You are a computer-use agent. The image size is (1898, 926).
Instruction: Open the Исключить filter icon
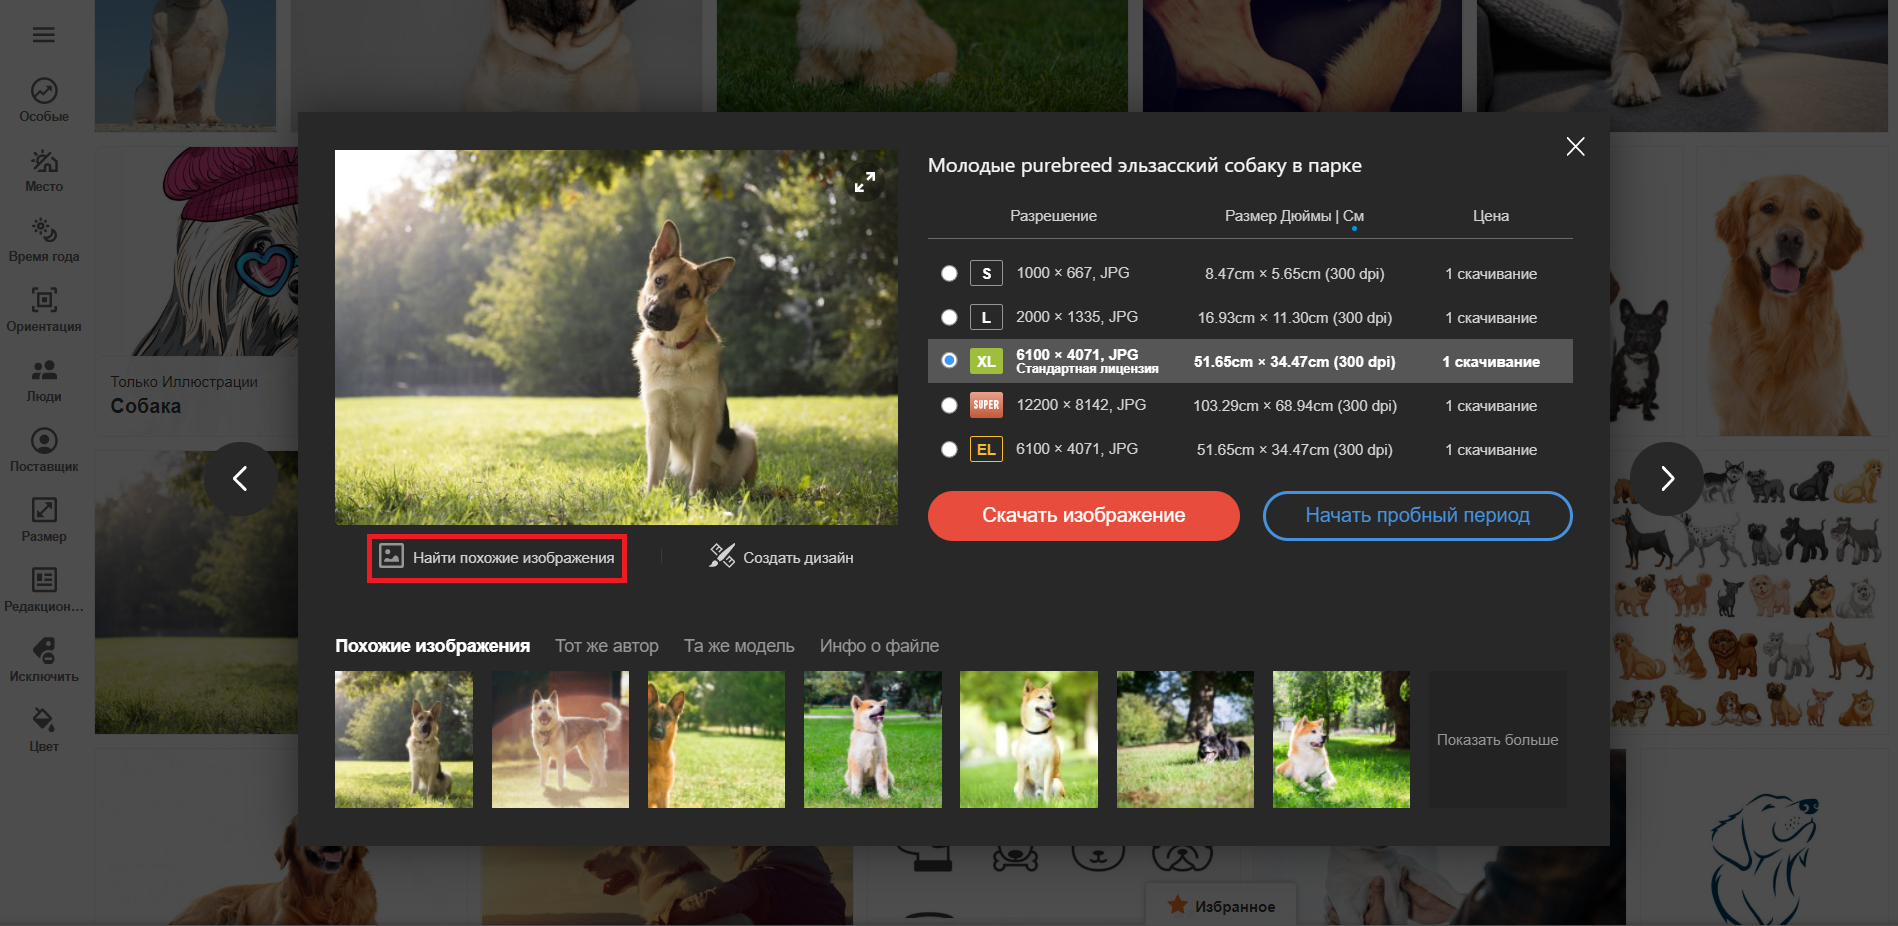[x=44, y=650]
